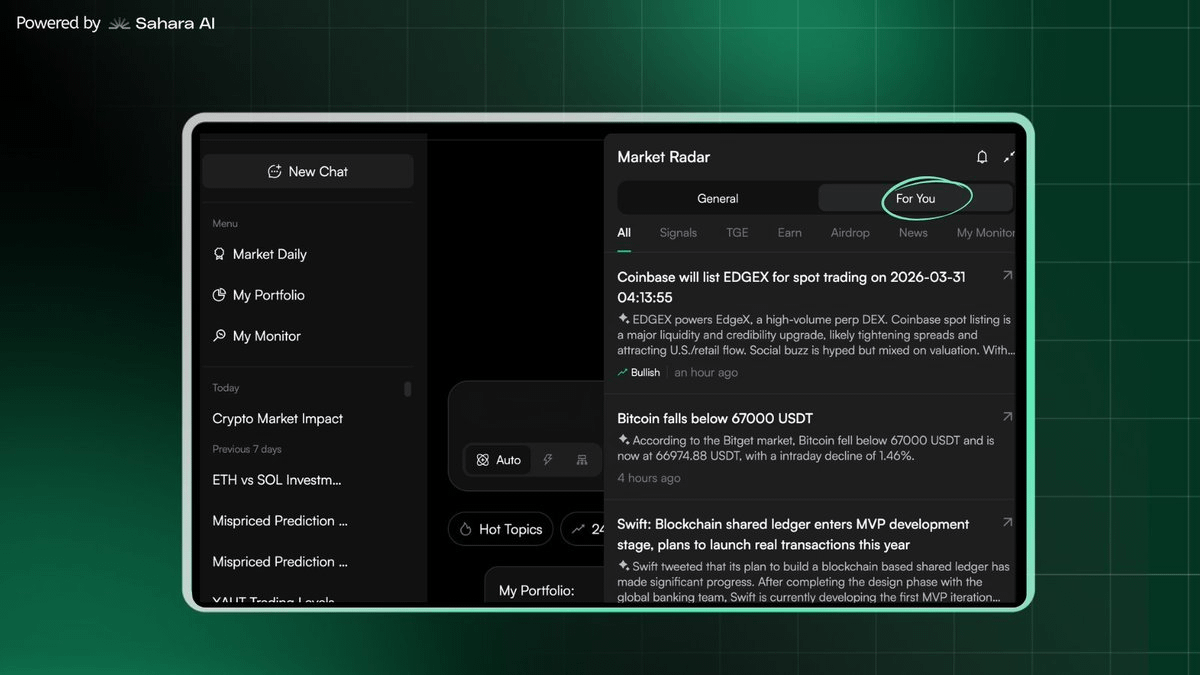This screenshot has width=1200, height=675.
Task: Select the lightning fast mode icon
Action: tap(548, 460)
